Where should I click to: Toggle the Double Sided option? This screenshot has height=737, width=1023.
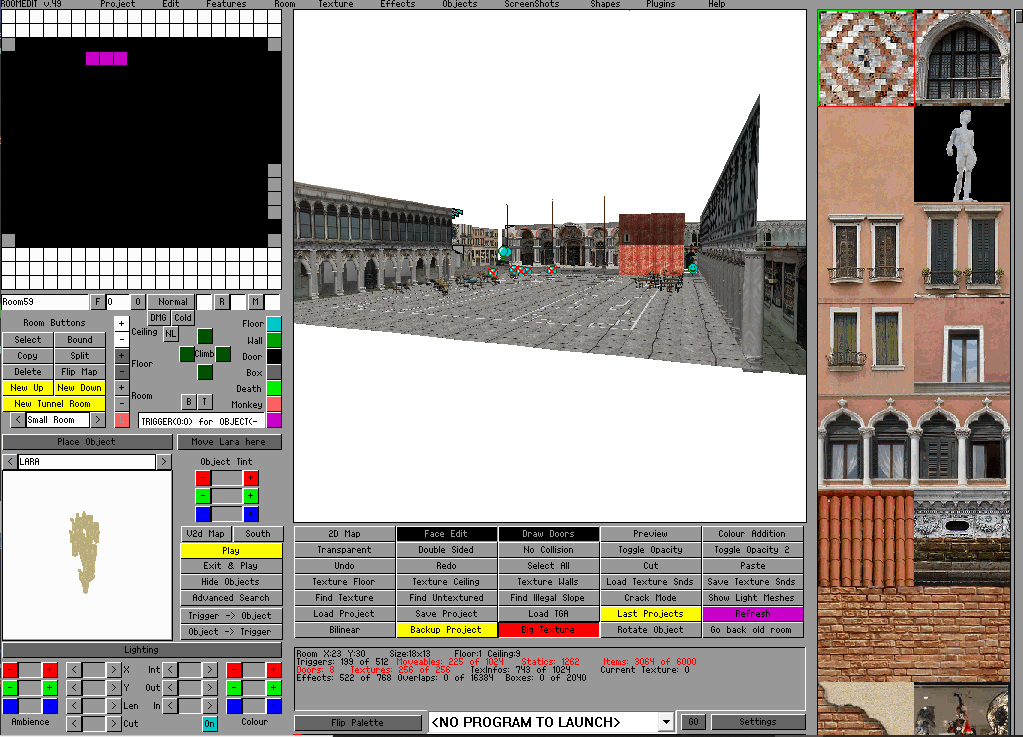tap(446, 550)
